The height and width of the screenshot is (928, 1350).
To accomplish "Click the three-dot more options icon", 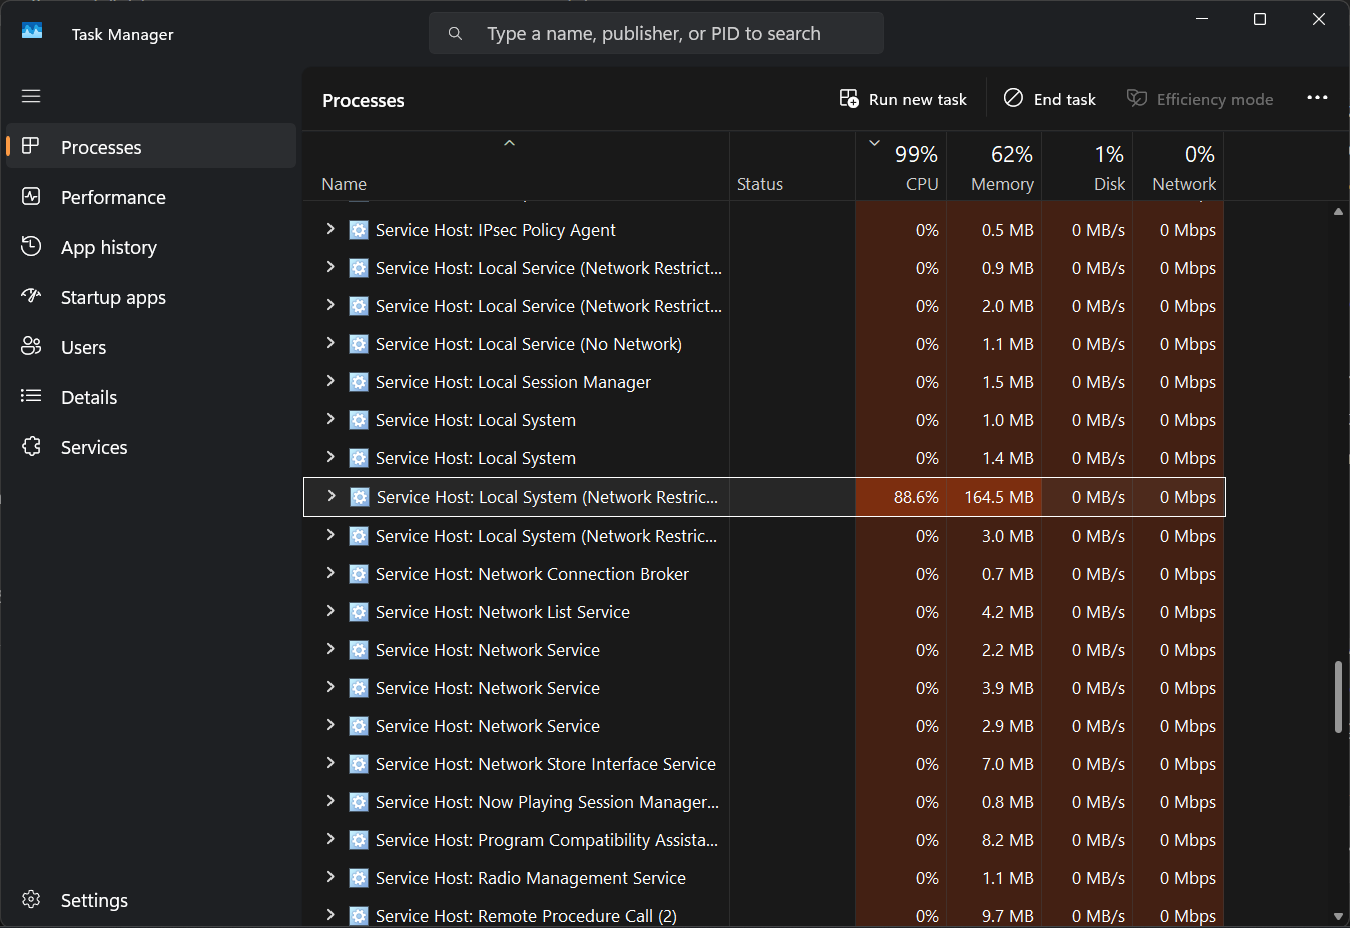I will tap(1317, 98).
